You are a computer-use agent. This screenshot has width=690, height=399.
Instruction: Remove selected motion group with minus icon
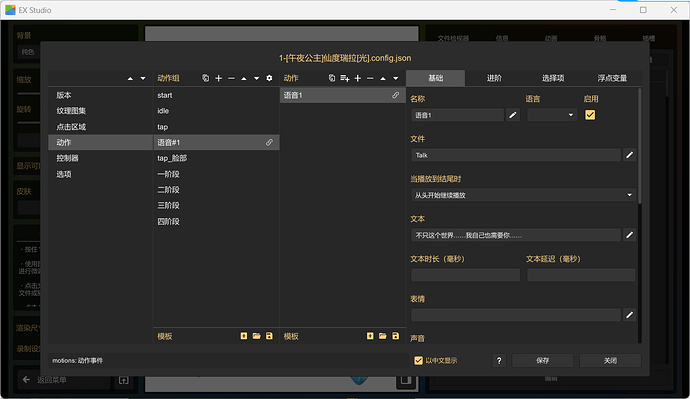(x=231, y=78)
